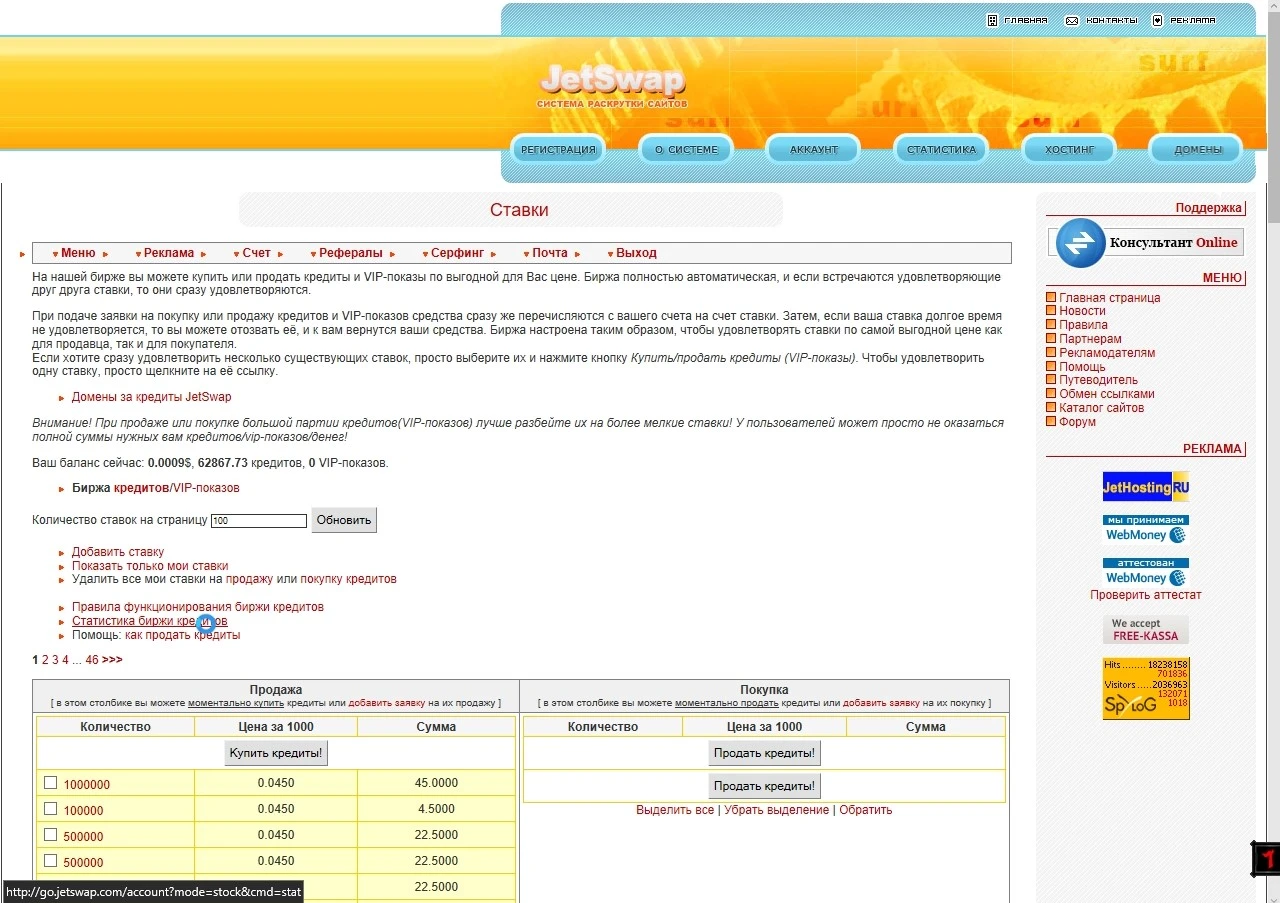Click the upper Продать кредиты! button

click(765, 753)
